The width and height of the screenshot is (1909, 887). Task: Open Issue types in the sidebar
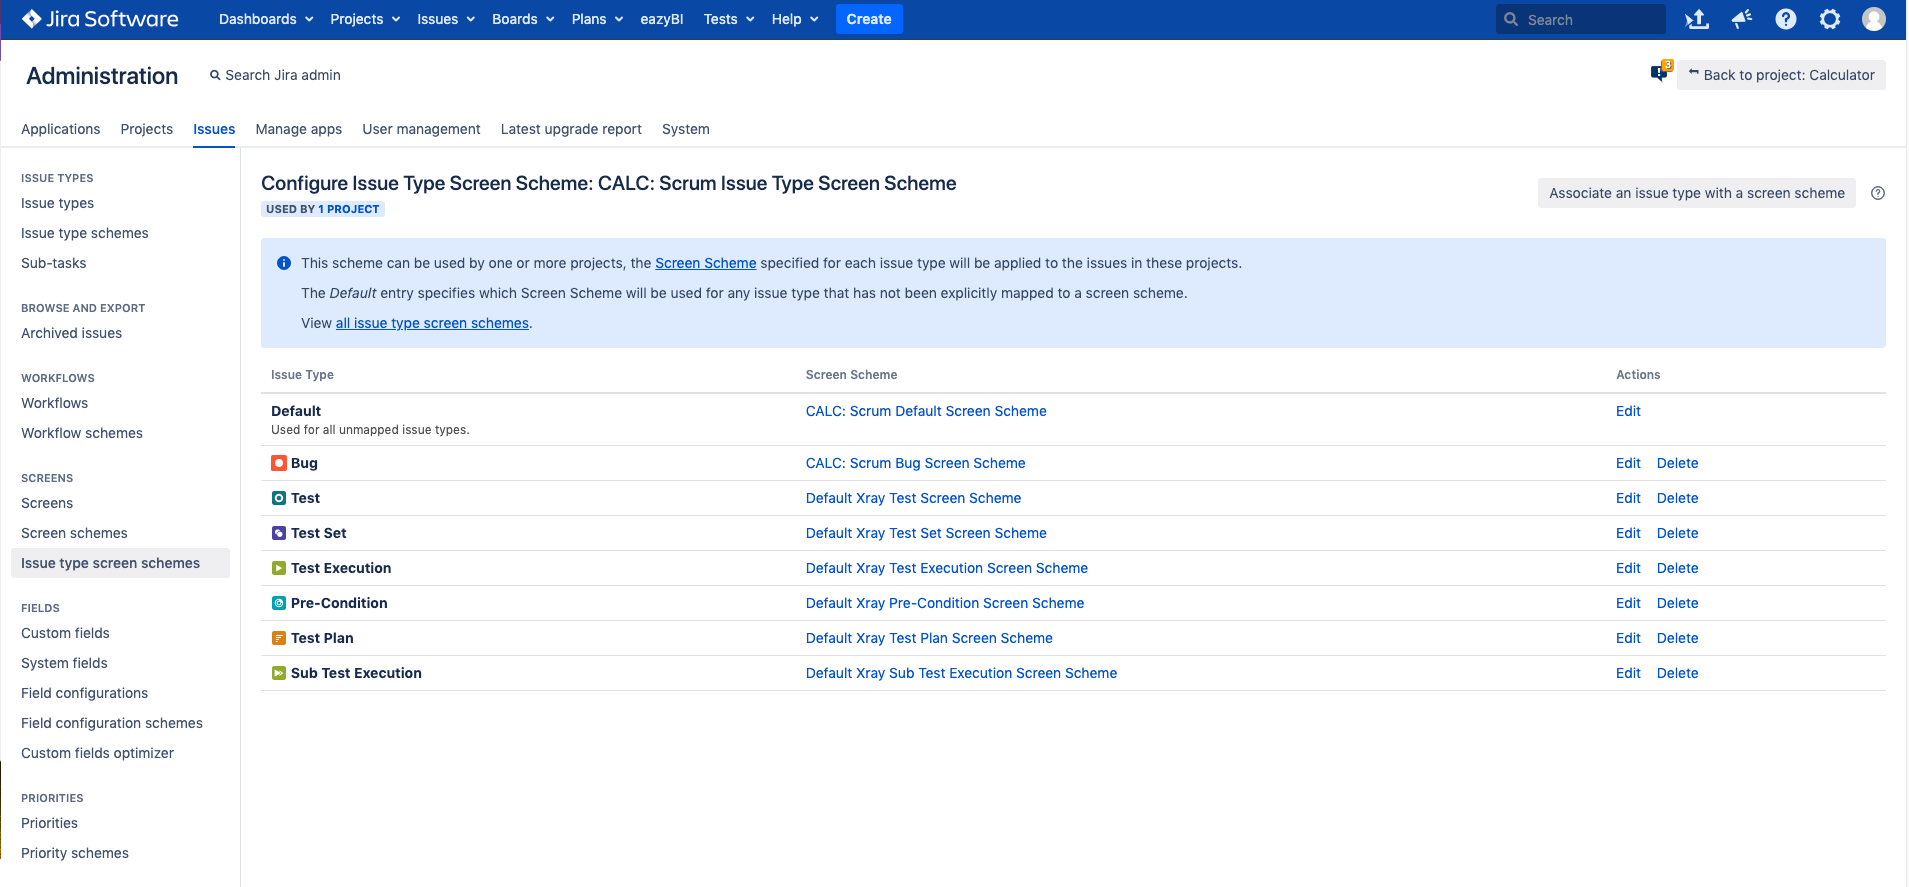(x=58, y=203)
